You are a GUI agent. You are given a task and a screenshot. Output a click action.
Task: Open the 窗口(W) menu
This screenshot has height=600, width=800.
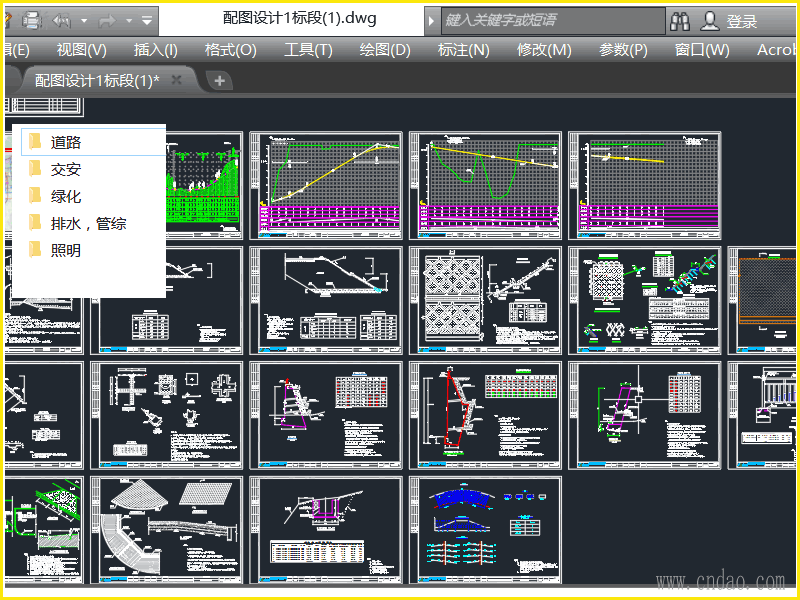[702, 50]
